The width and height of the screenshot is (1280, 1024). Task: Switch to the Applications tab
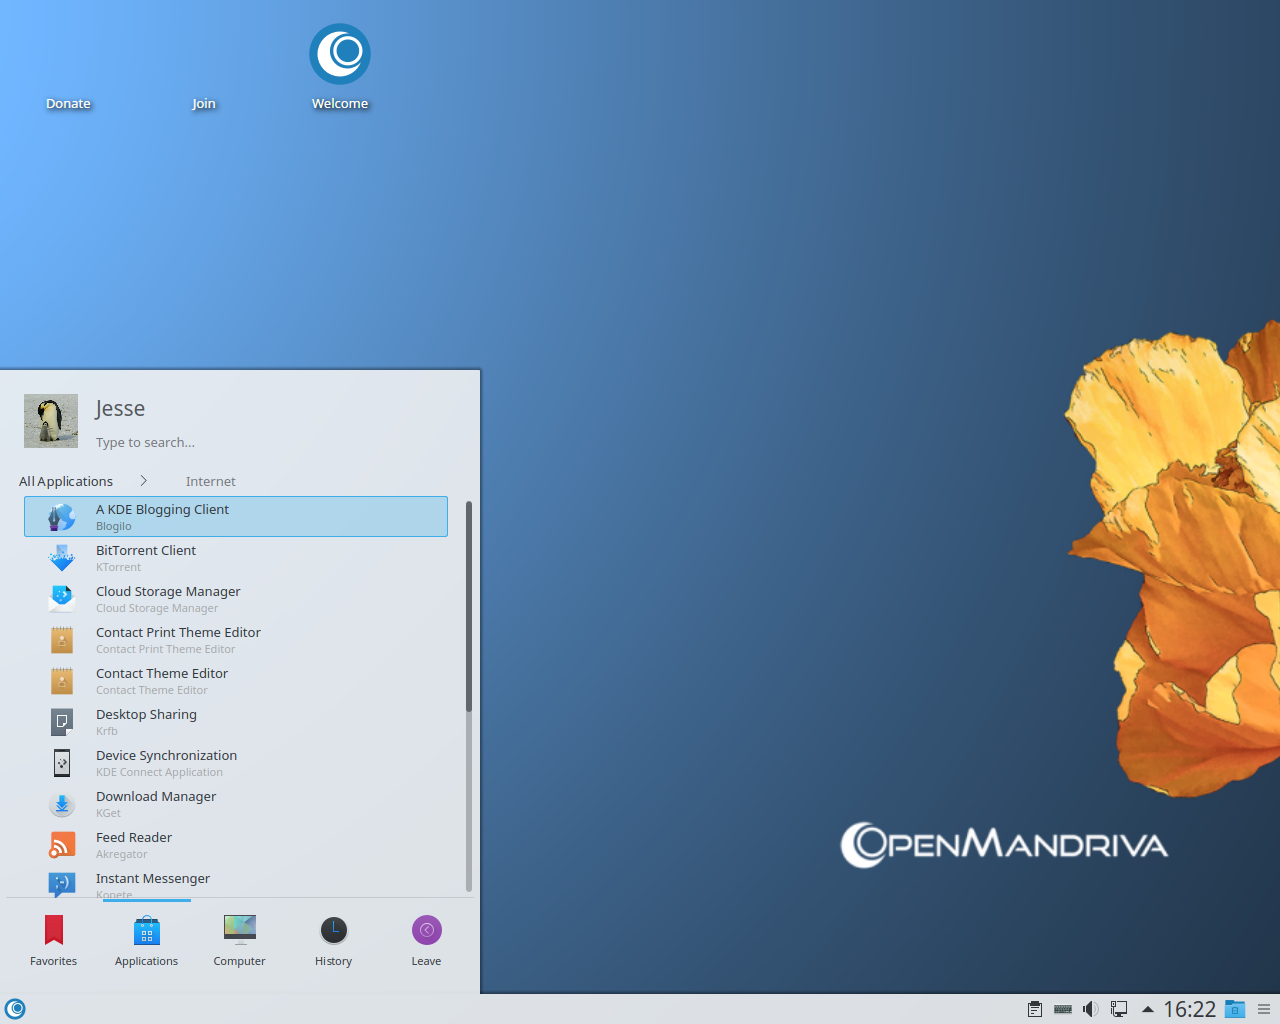click(147, 941)
